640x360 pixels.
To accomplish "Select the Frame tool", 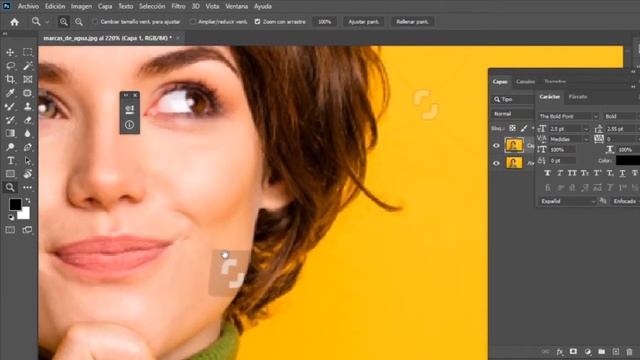I will coord(27,79).
